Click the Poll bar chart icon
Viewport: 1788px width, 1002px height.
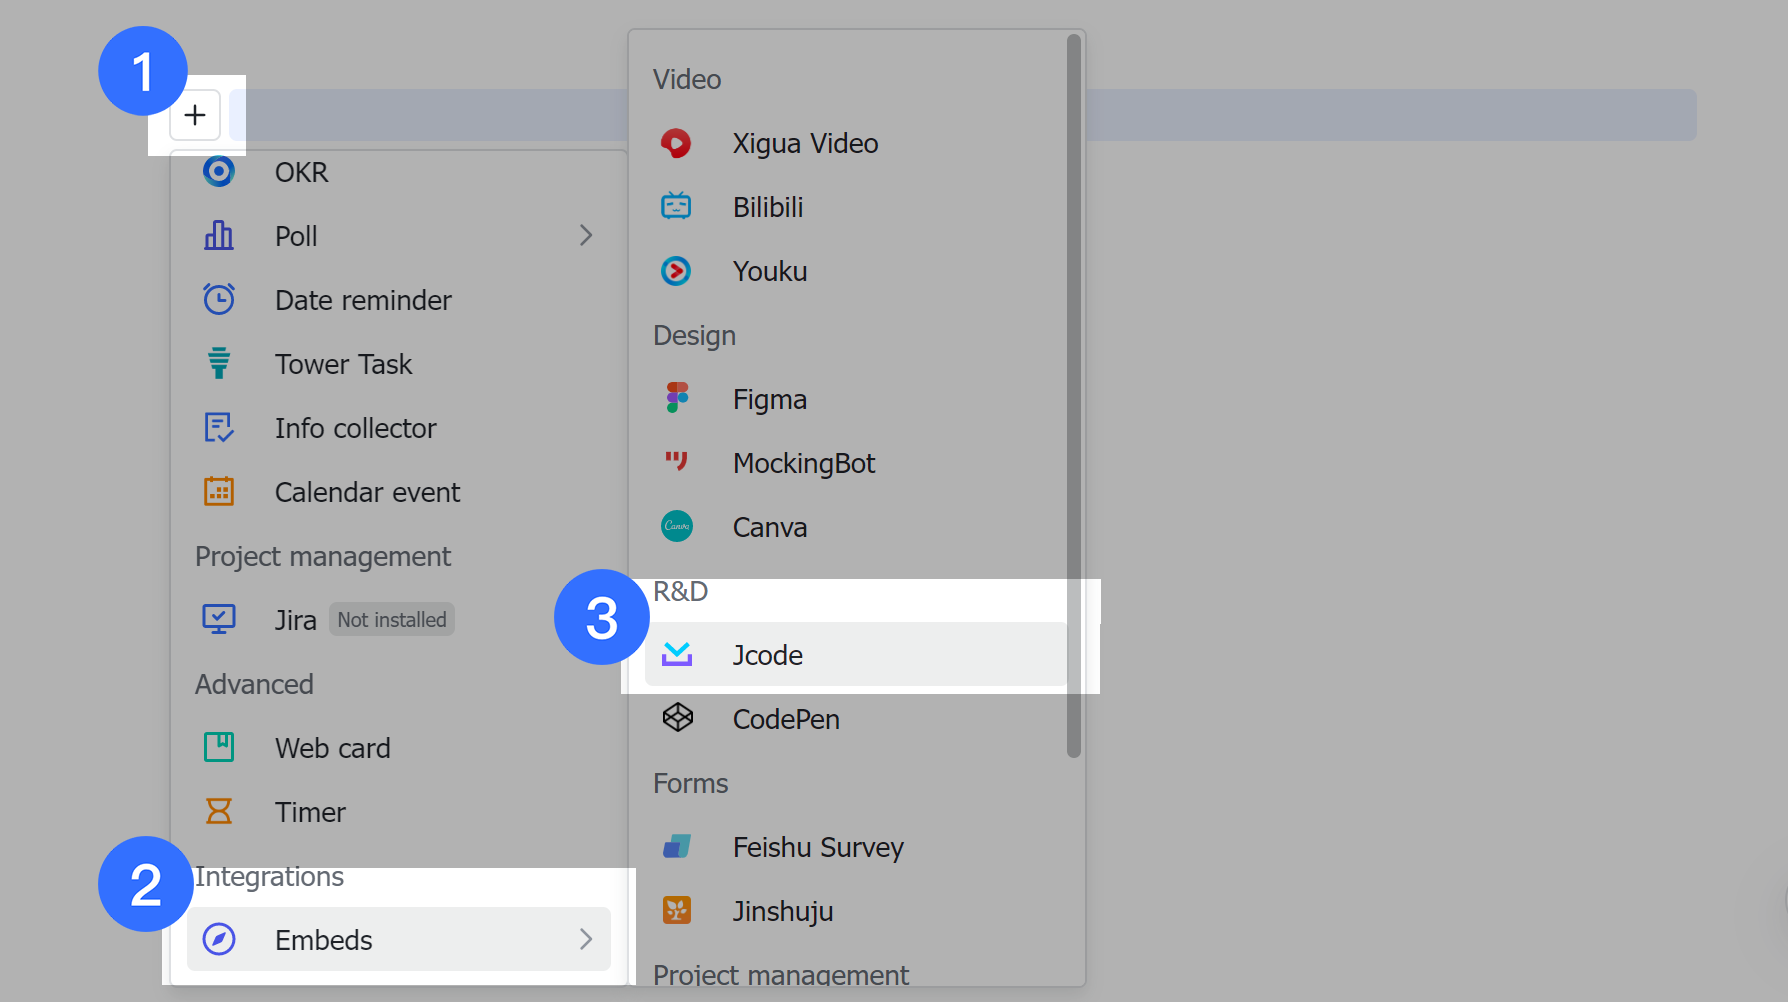click(219, 236)
